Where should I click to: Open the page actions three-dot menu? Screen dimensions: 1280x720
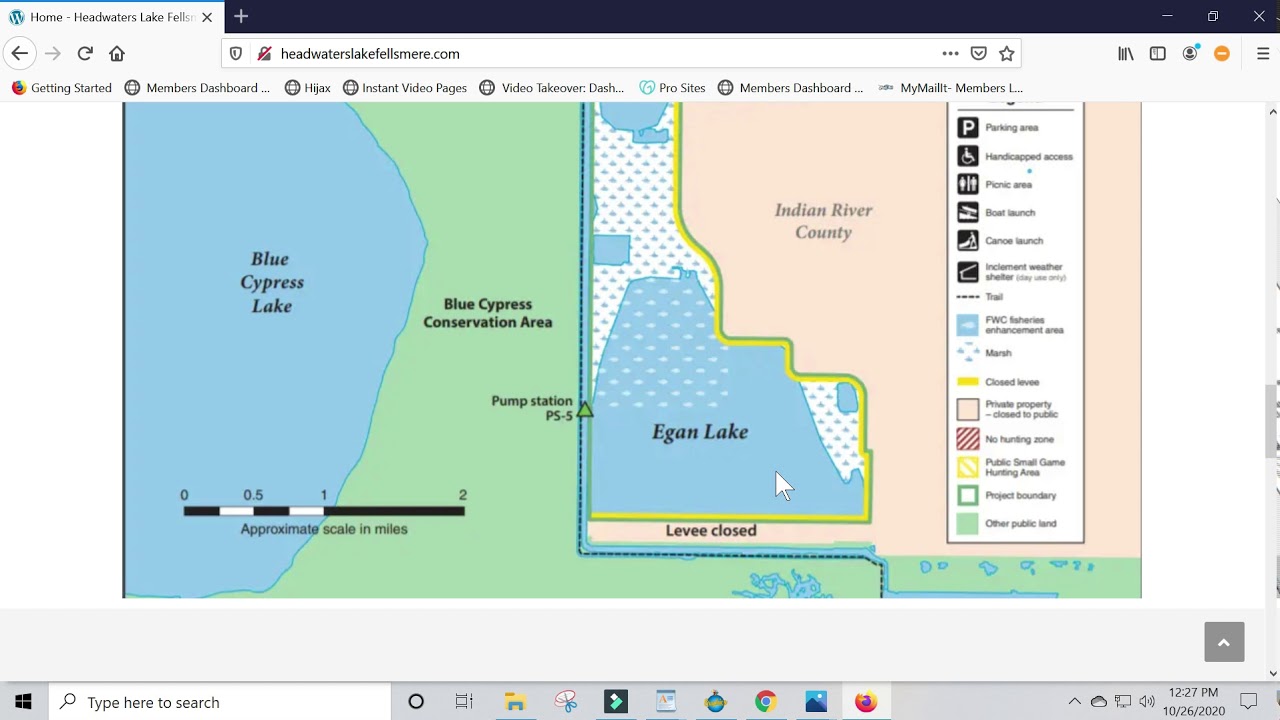950,54
